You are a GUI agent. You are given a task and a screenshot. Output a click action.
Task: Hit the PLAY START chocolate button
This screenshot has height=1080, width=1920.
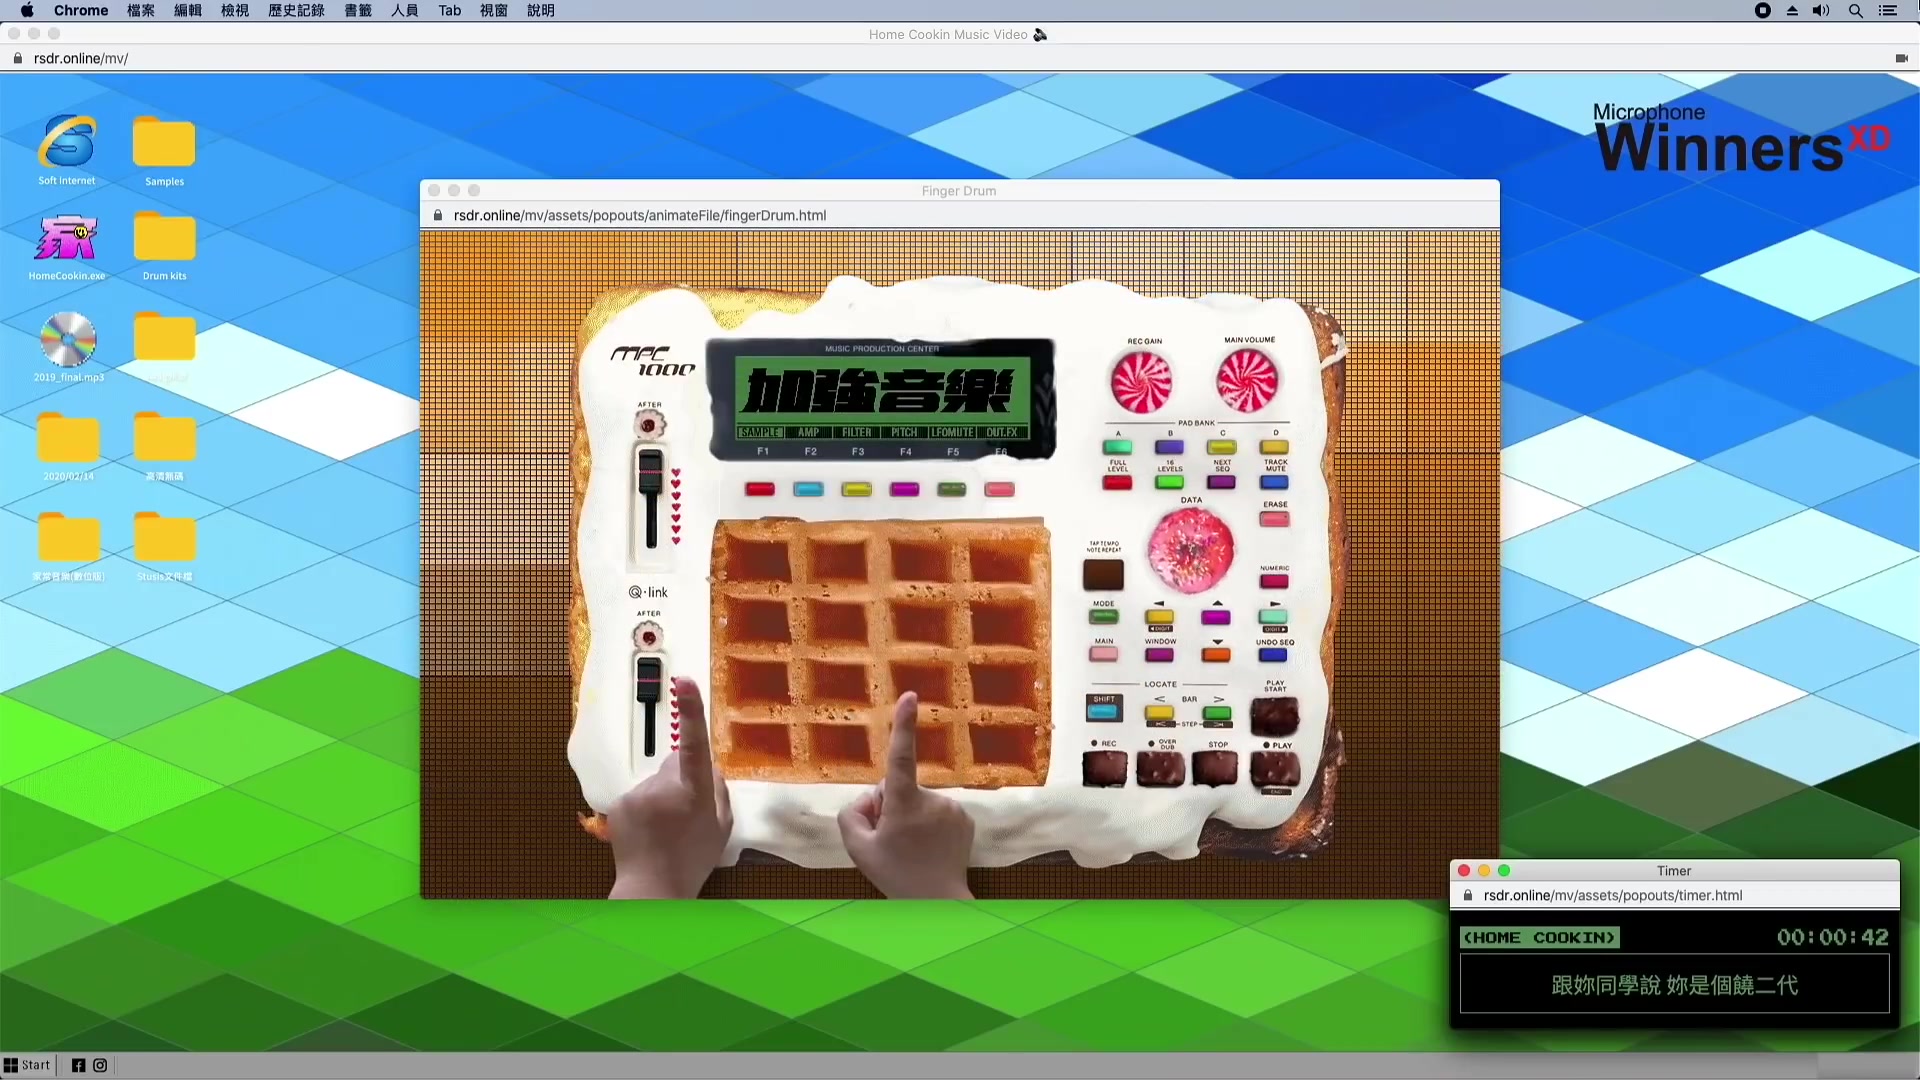(1274, 716)
